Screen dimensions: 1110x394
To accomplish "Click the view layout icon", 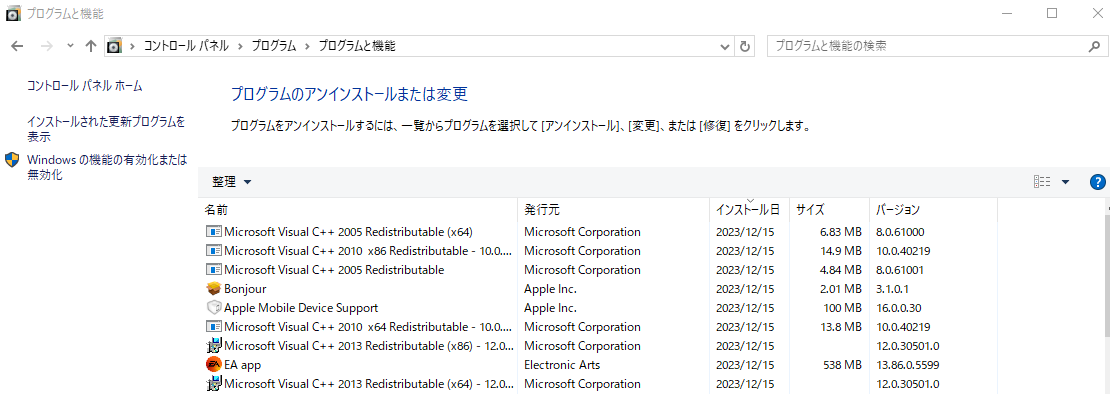I will coord(1042,182).
